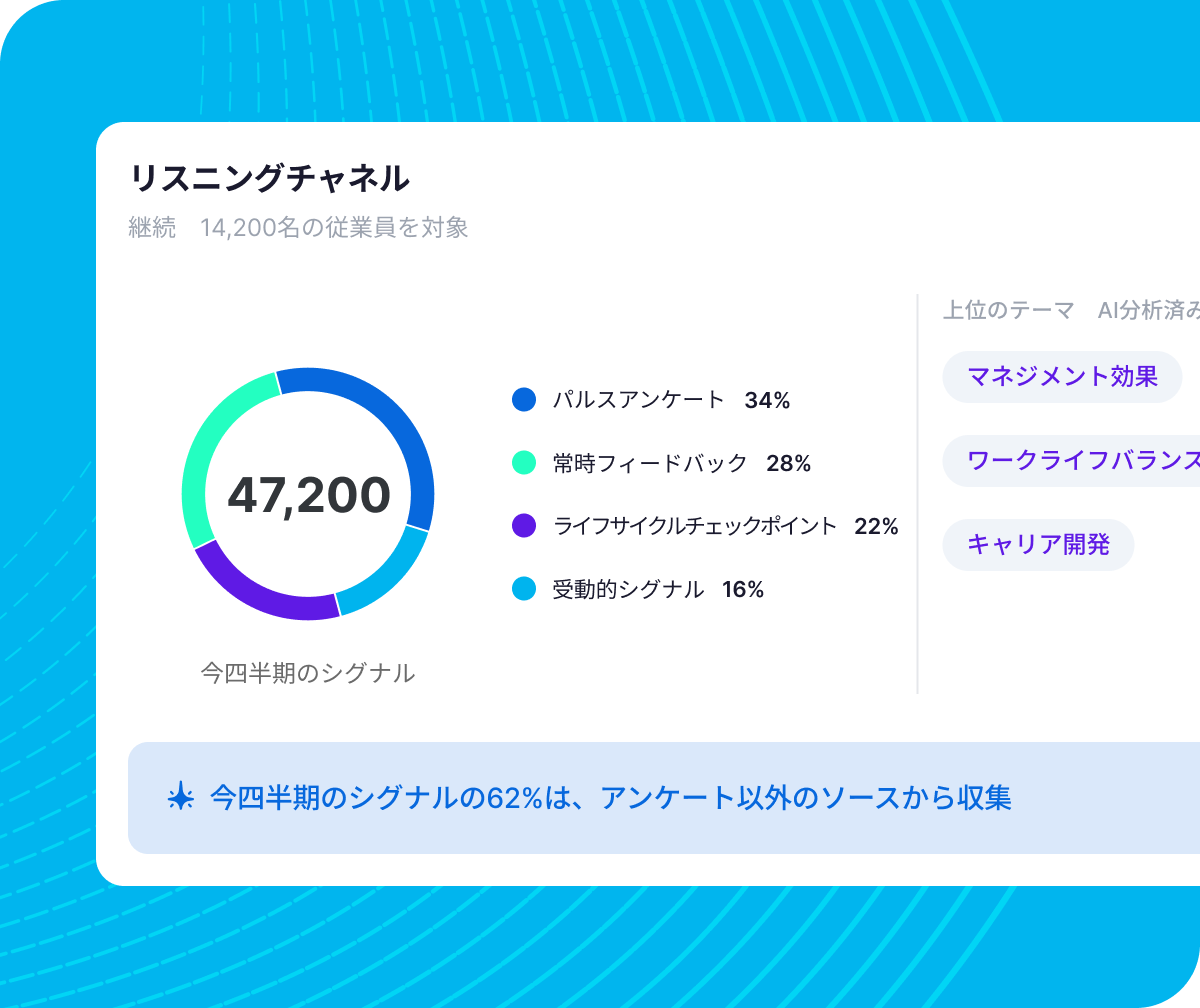
Task: Click the 47,200 total in the donut center
Action: point(309,495)
